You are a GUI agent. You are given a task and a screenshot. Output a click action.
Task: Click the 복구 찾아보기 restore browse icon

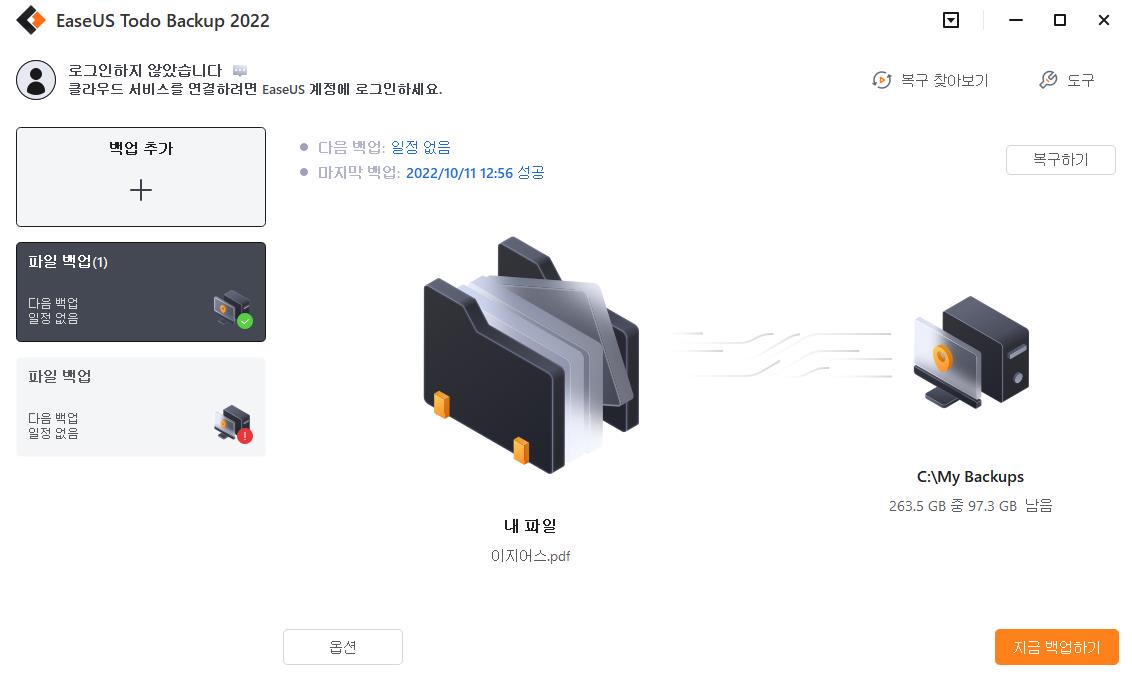coord(881,80)
